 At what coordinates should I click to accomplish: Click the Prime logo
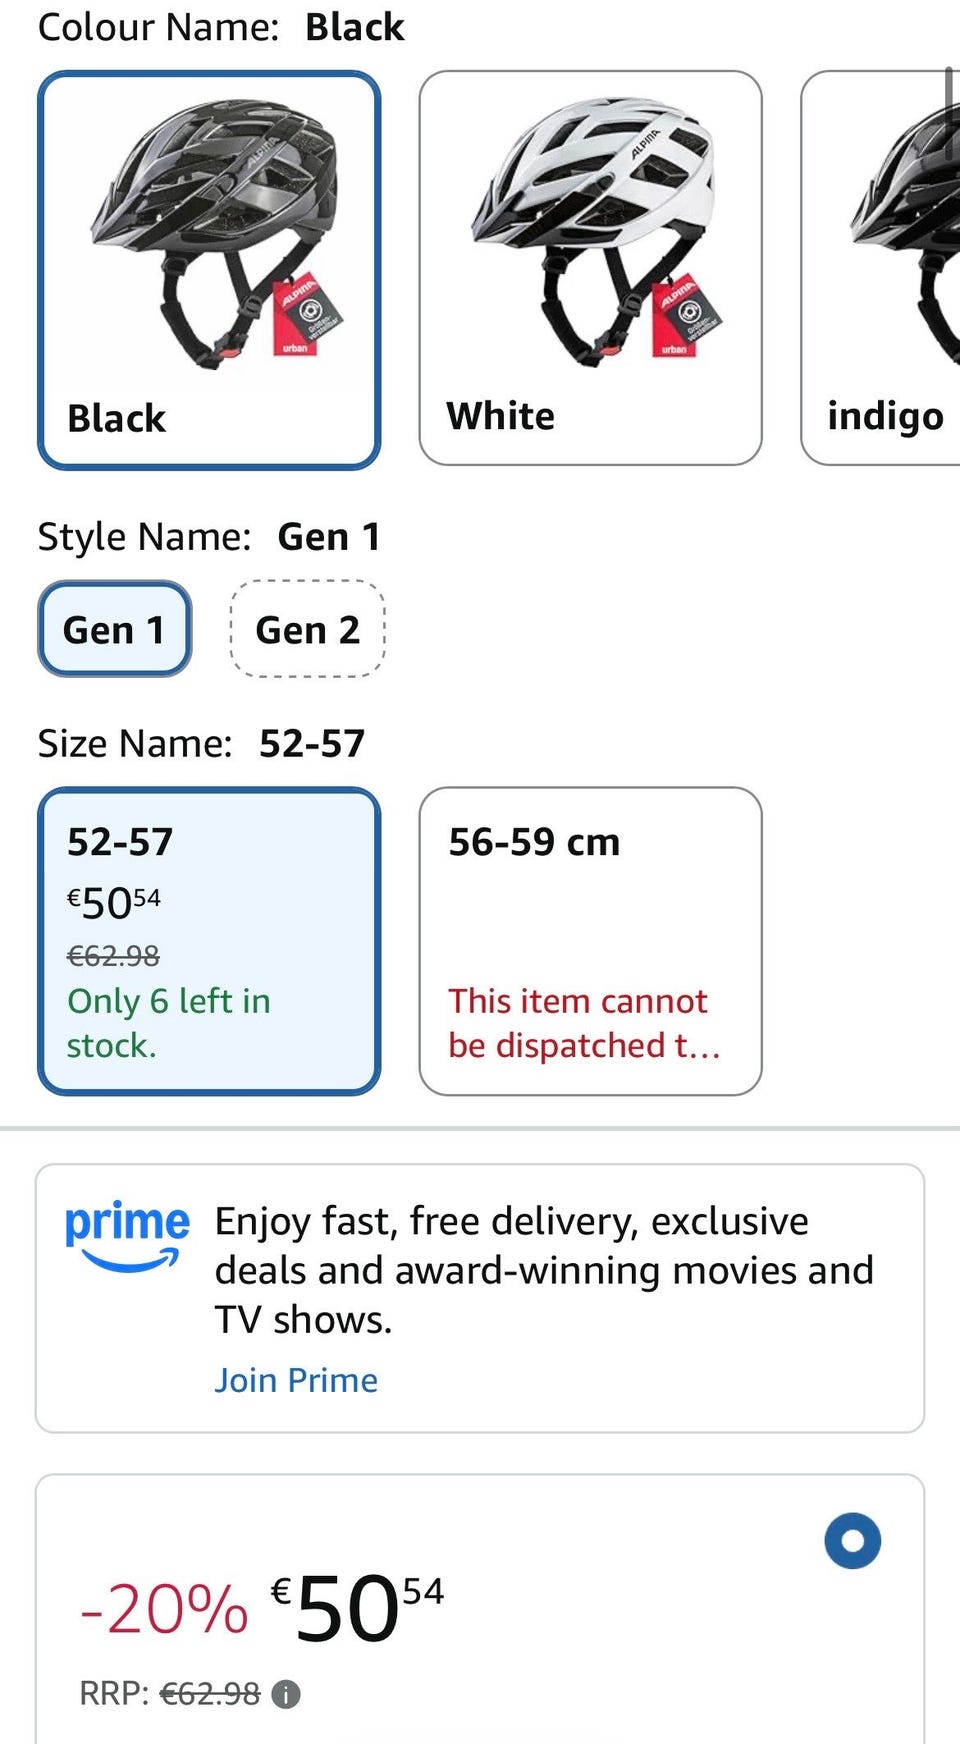pos(126,1236)
